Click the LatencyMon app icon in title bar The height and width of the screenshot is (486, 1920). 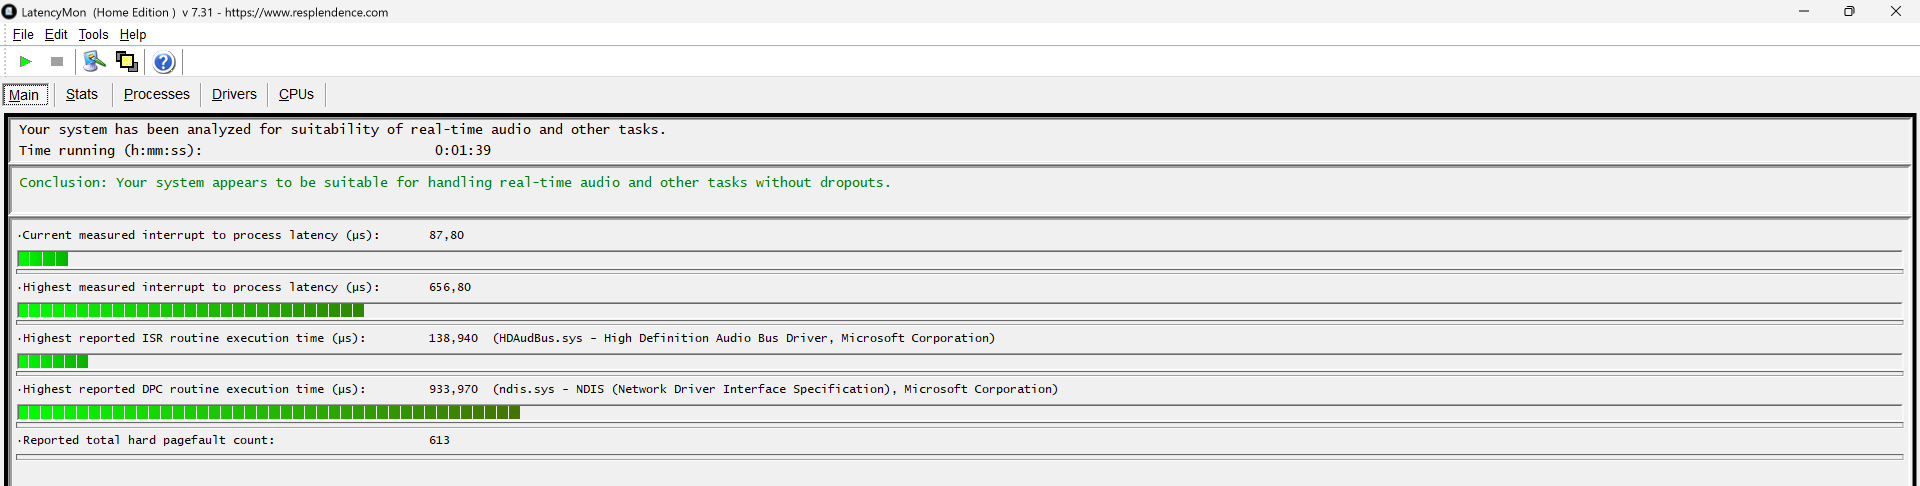coord(10,12)
